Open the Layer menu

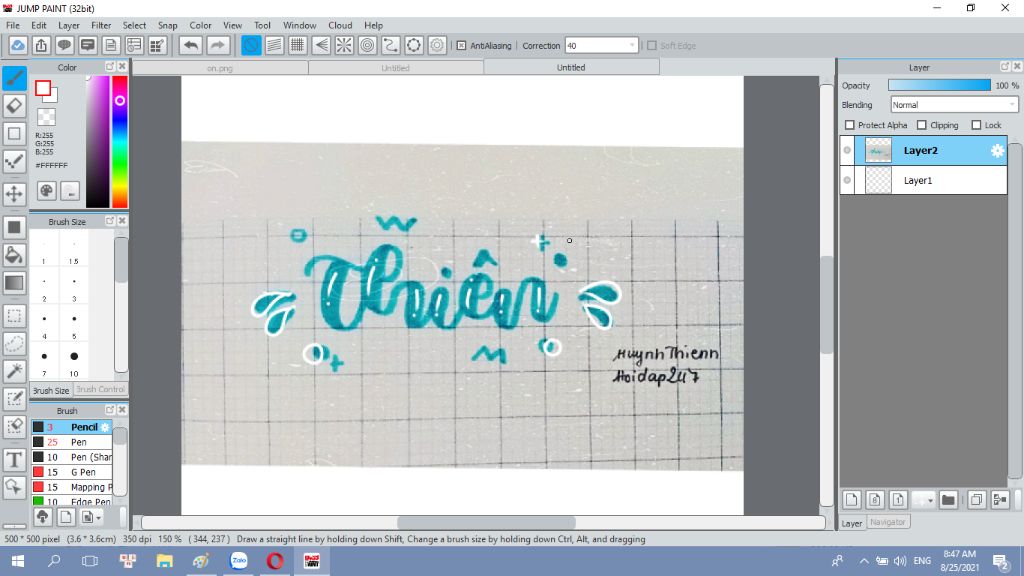[69, 25]
